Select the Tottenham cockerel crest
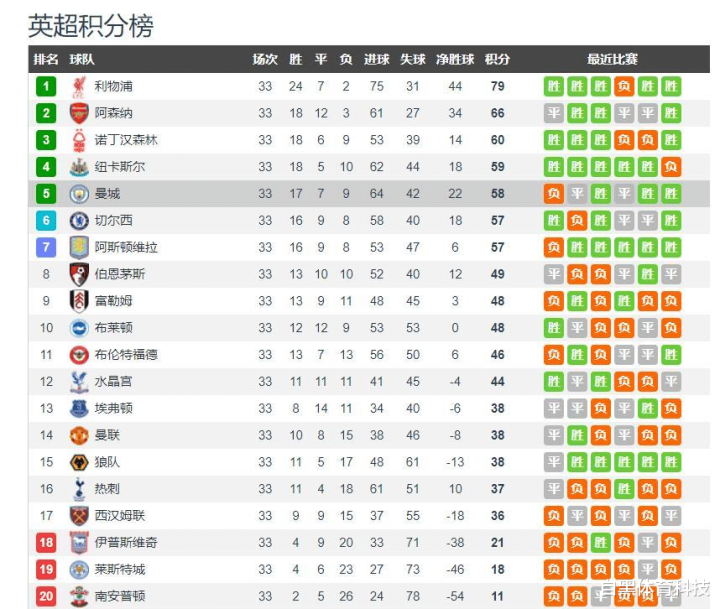The height and width of the screenshot is (609, 720). tap(79, 489)
